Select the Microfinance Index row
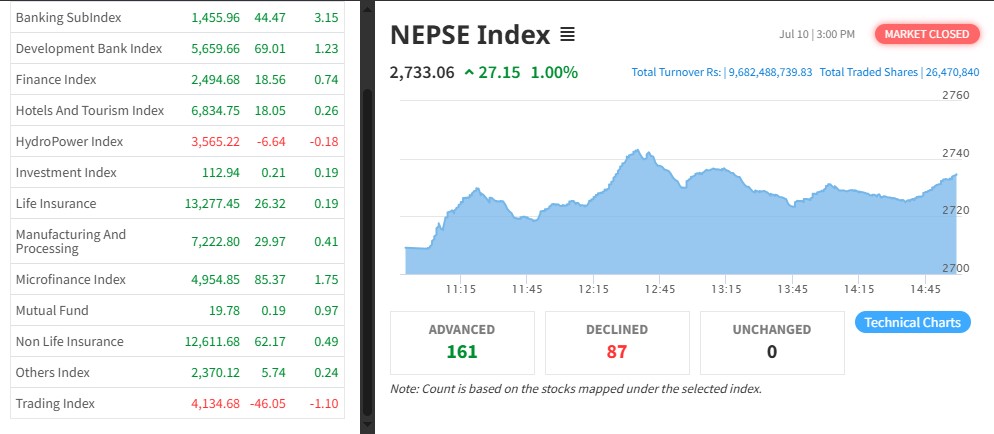Viewport: 994px width, 434px height. pyautogui.click(x=70, y=280)
